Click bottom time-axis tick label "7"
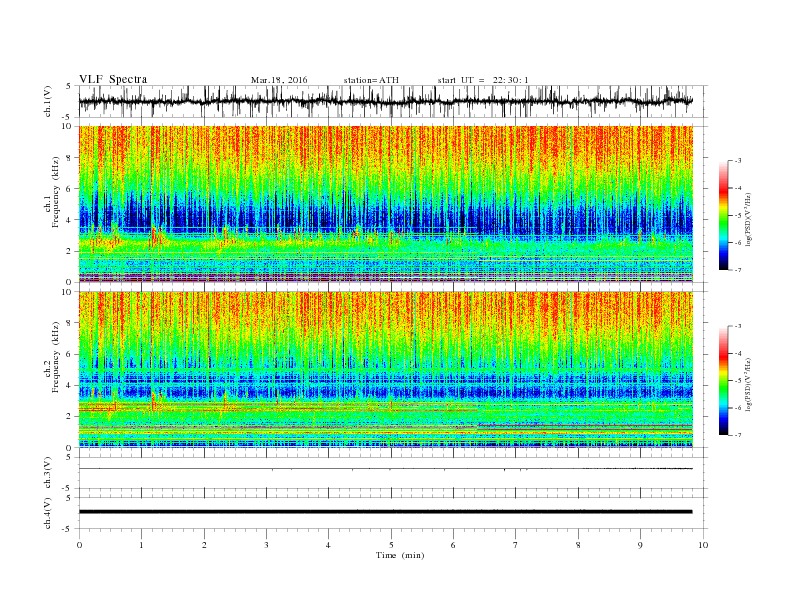792x612 pixels. pos(516,545)
